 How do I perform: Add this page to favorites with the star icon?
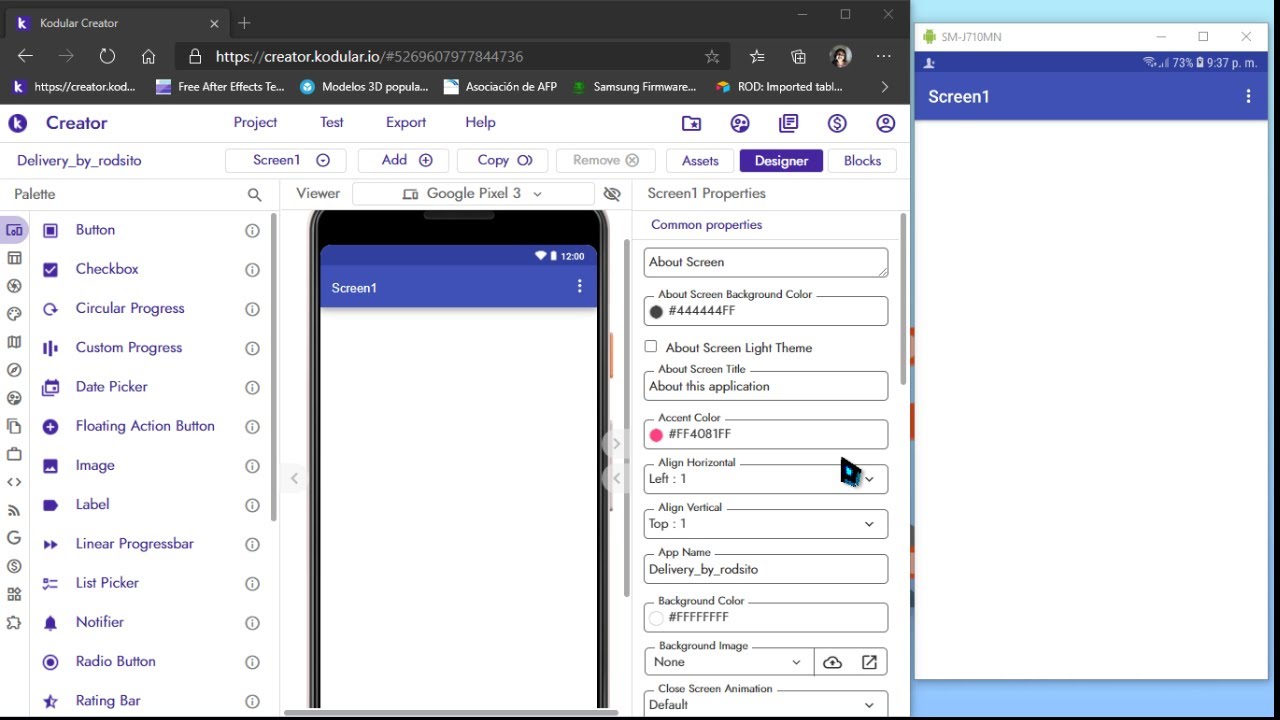712,57
